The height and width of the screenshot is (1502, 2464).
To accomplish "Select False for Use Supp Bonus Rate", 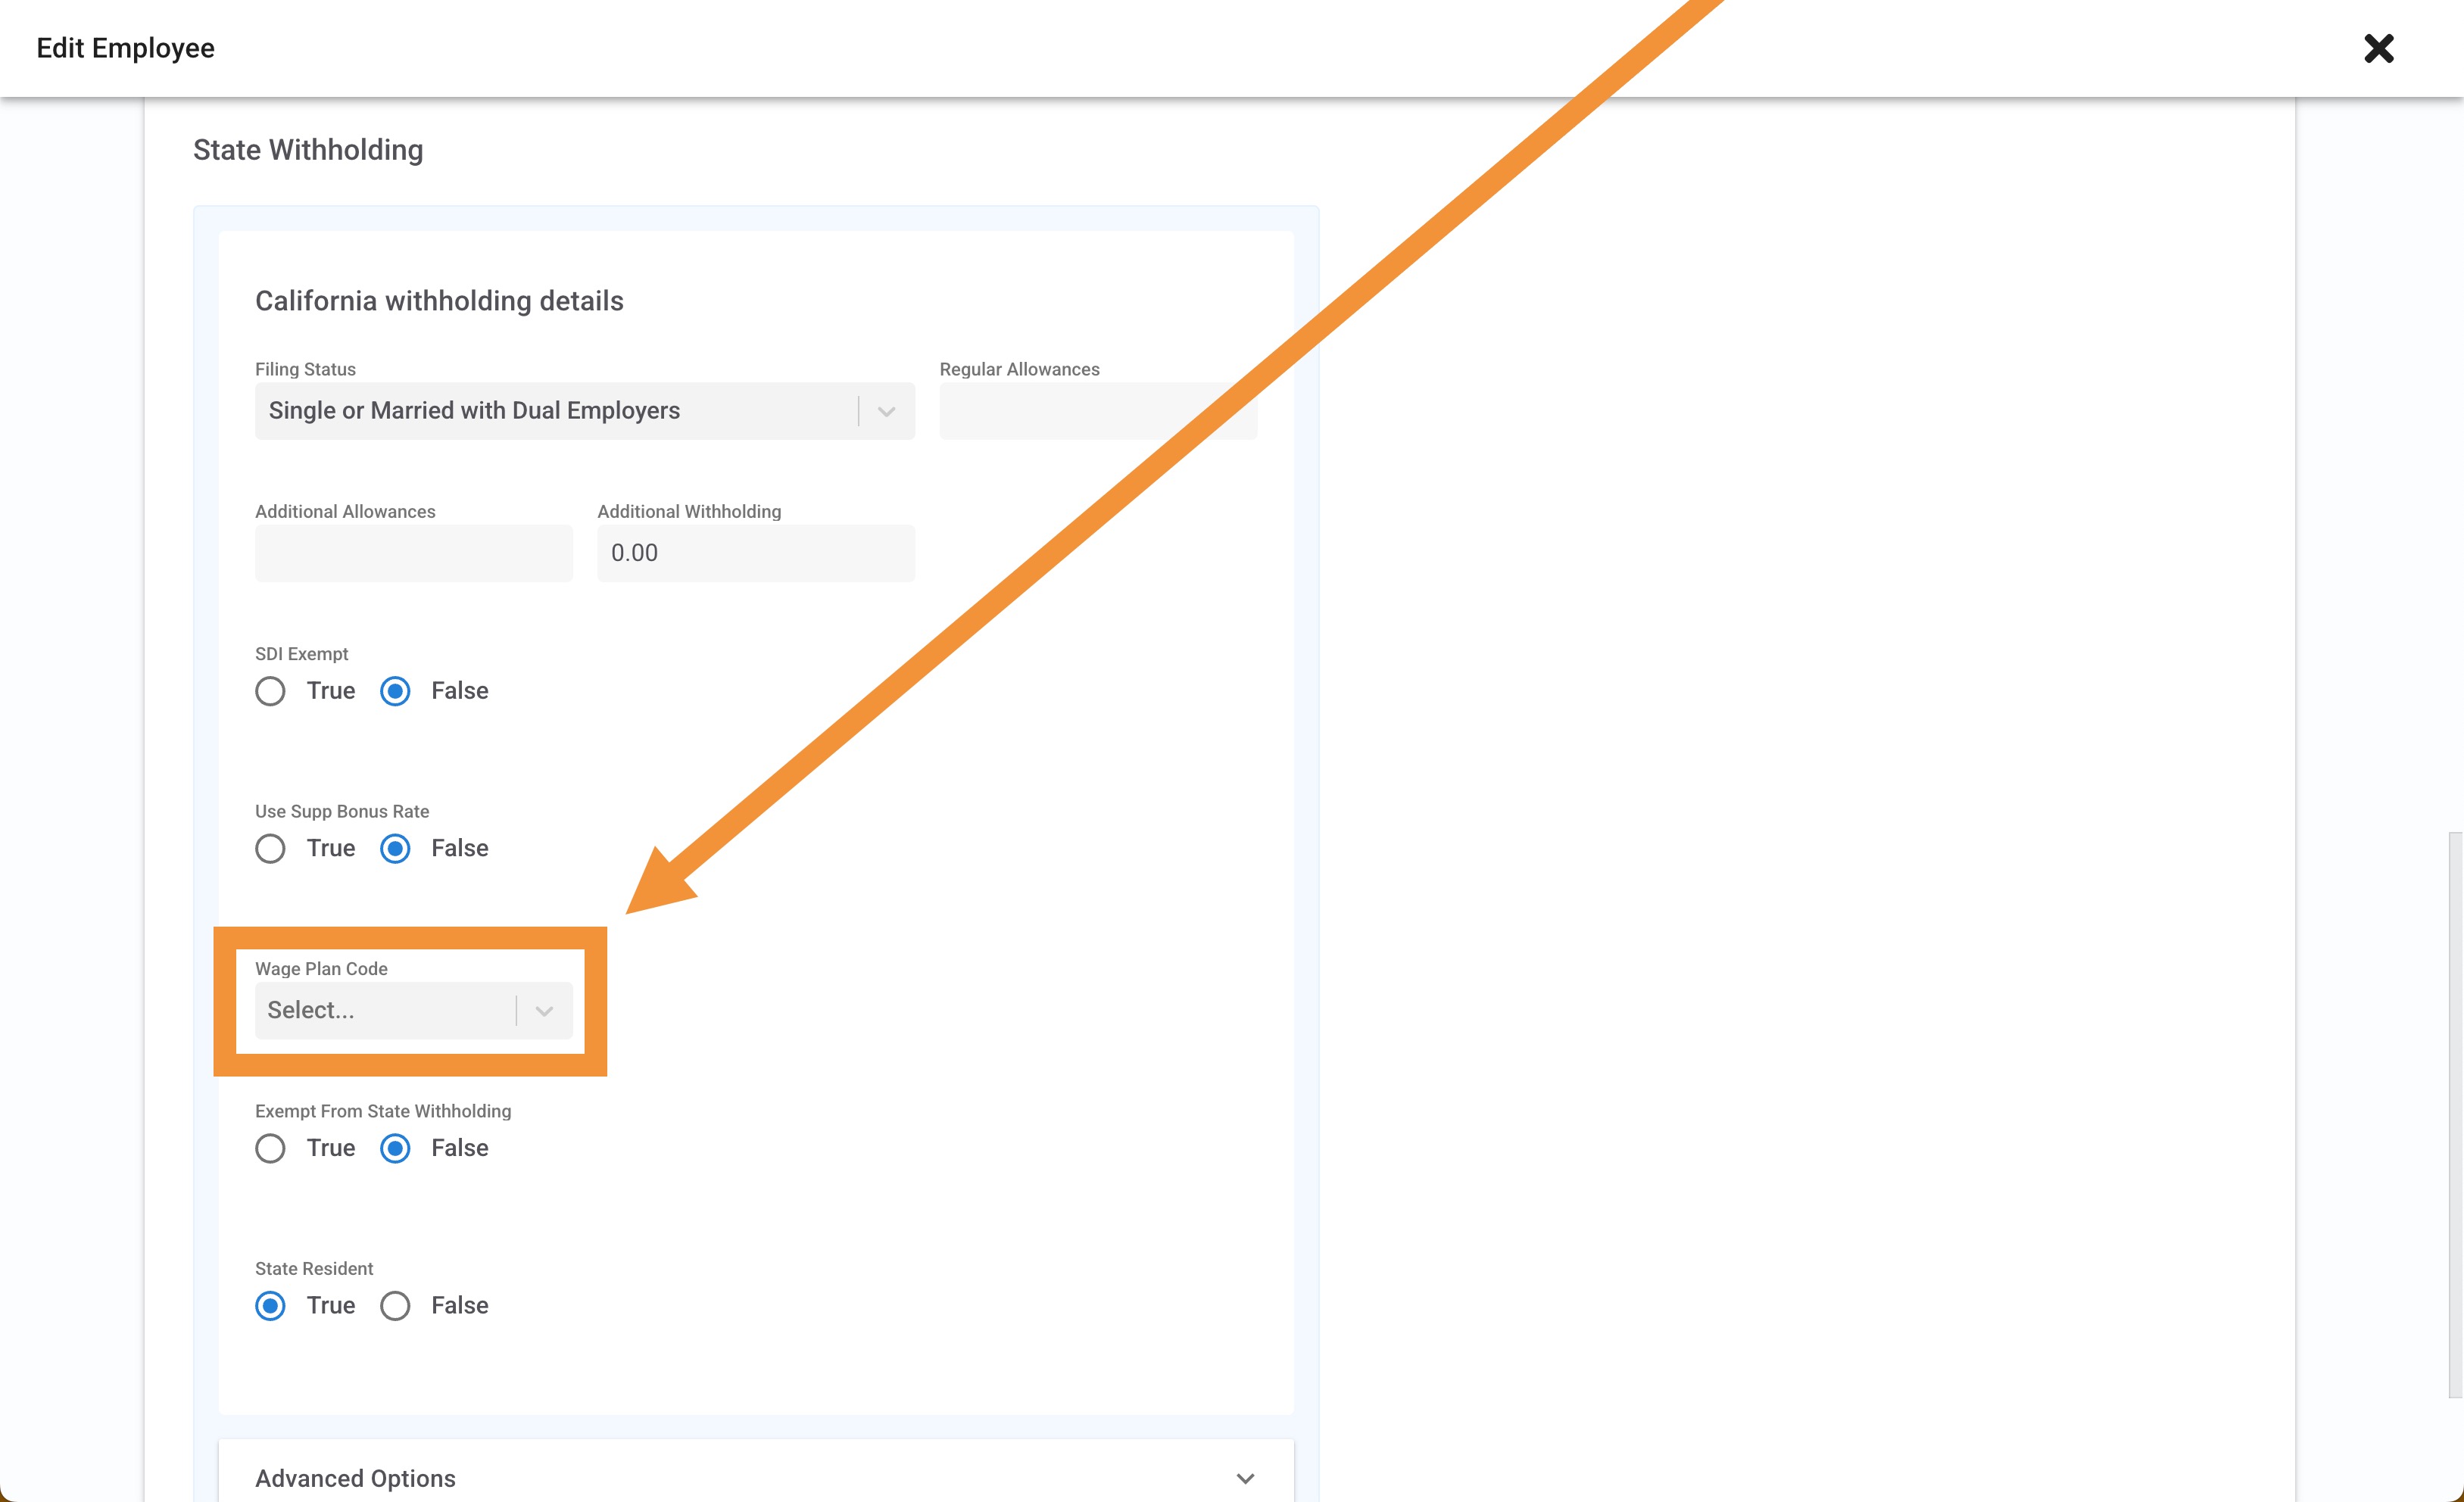I will (395, 848).
